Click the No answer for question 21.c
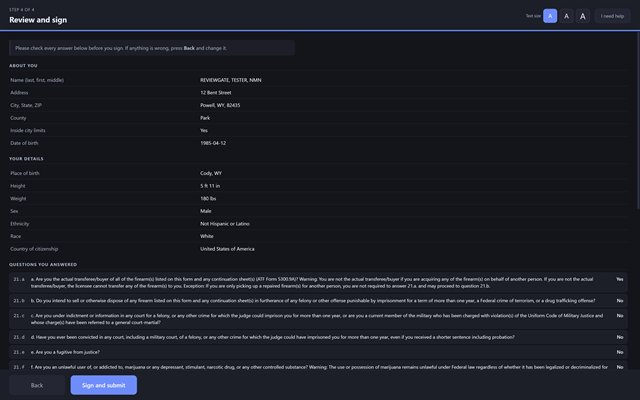Image resolution: width=640 pixels, height=400 pixels. point(620,316)
